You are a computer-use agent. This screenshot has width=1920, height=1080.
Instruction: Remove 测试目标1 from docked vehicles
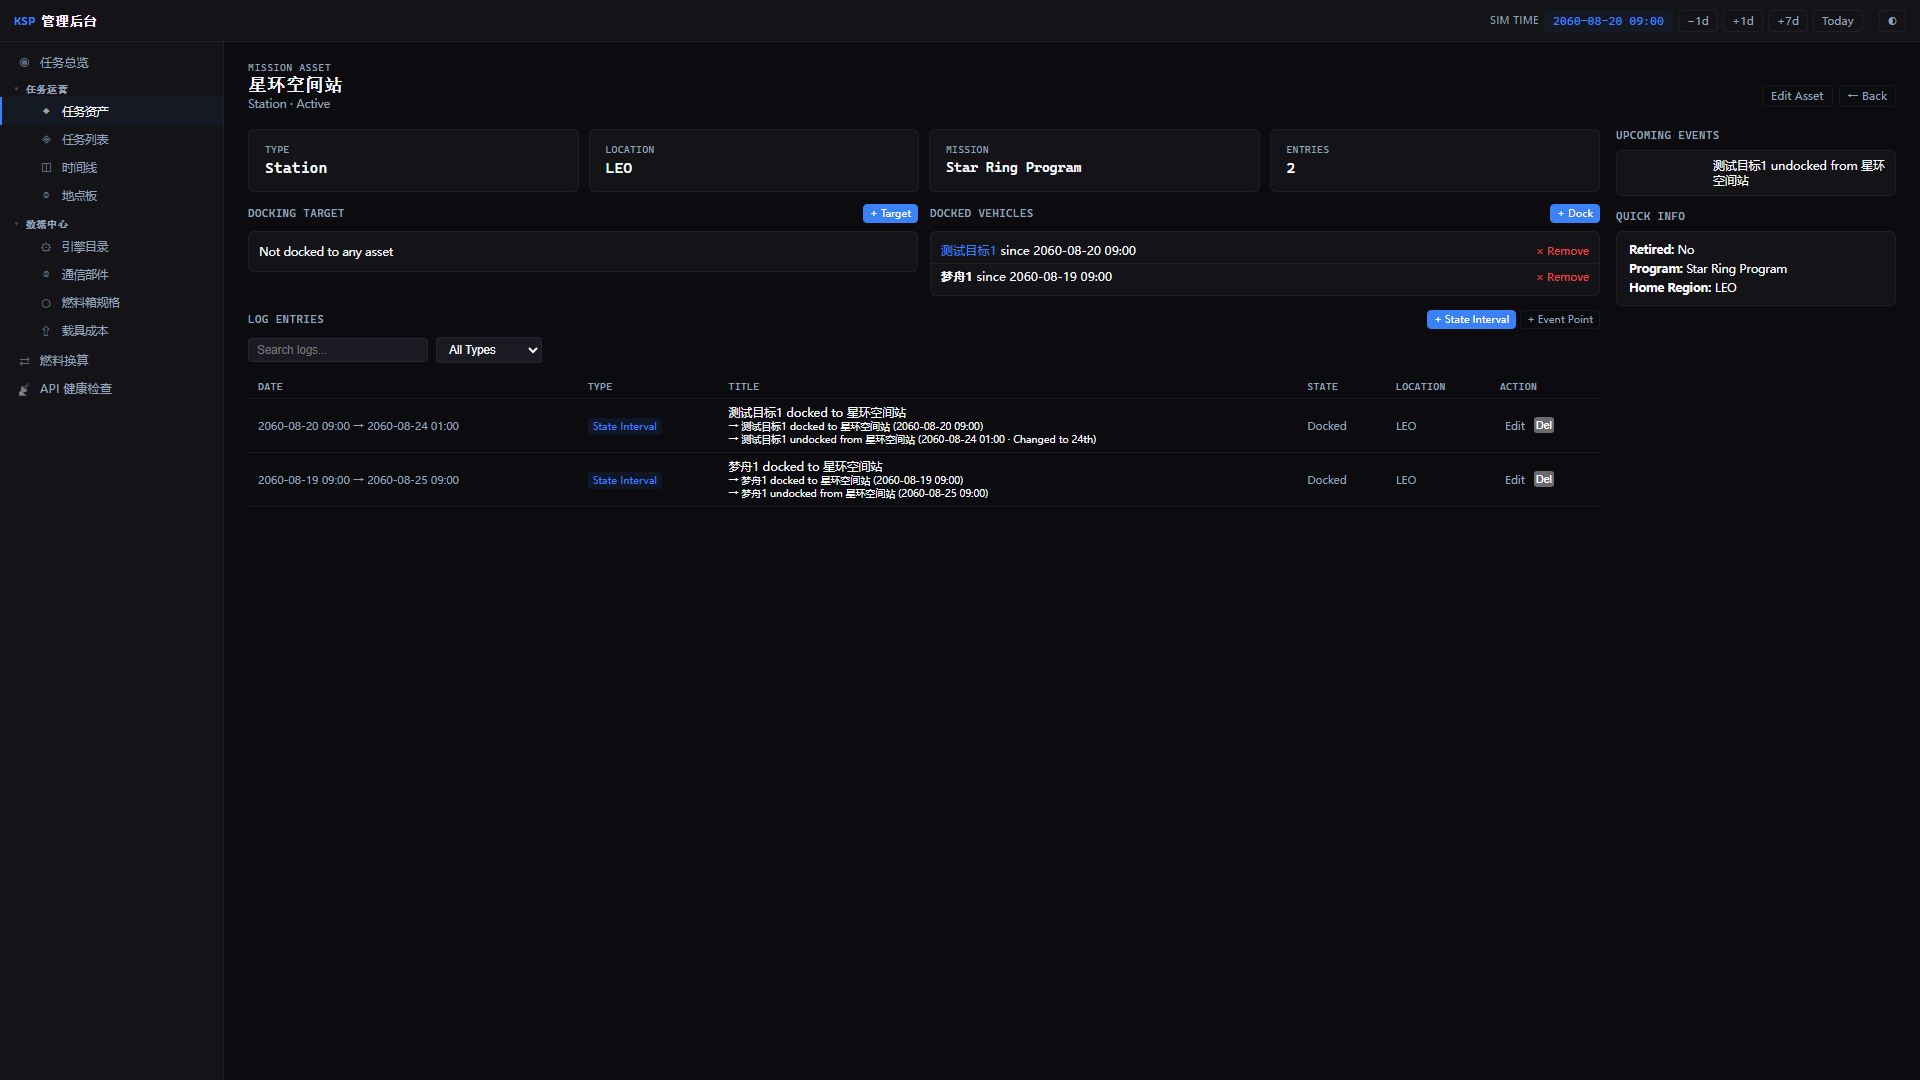coord(1563,252)
